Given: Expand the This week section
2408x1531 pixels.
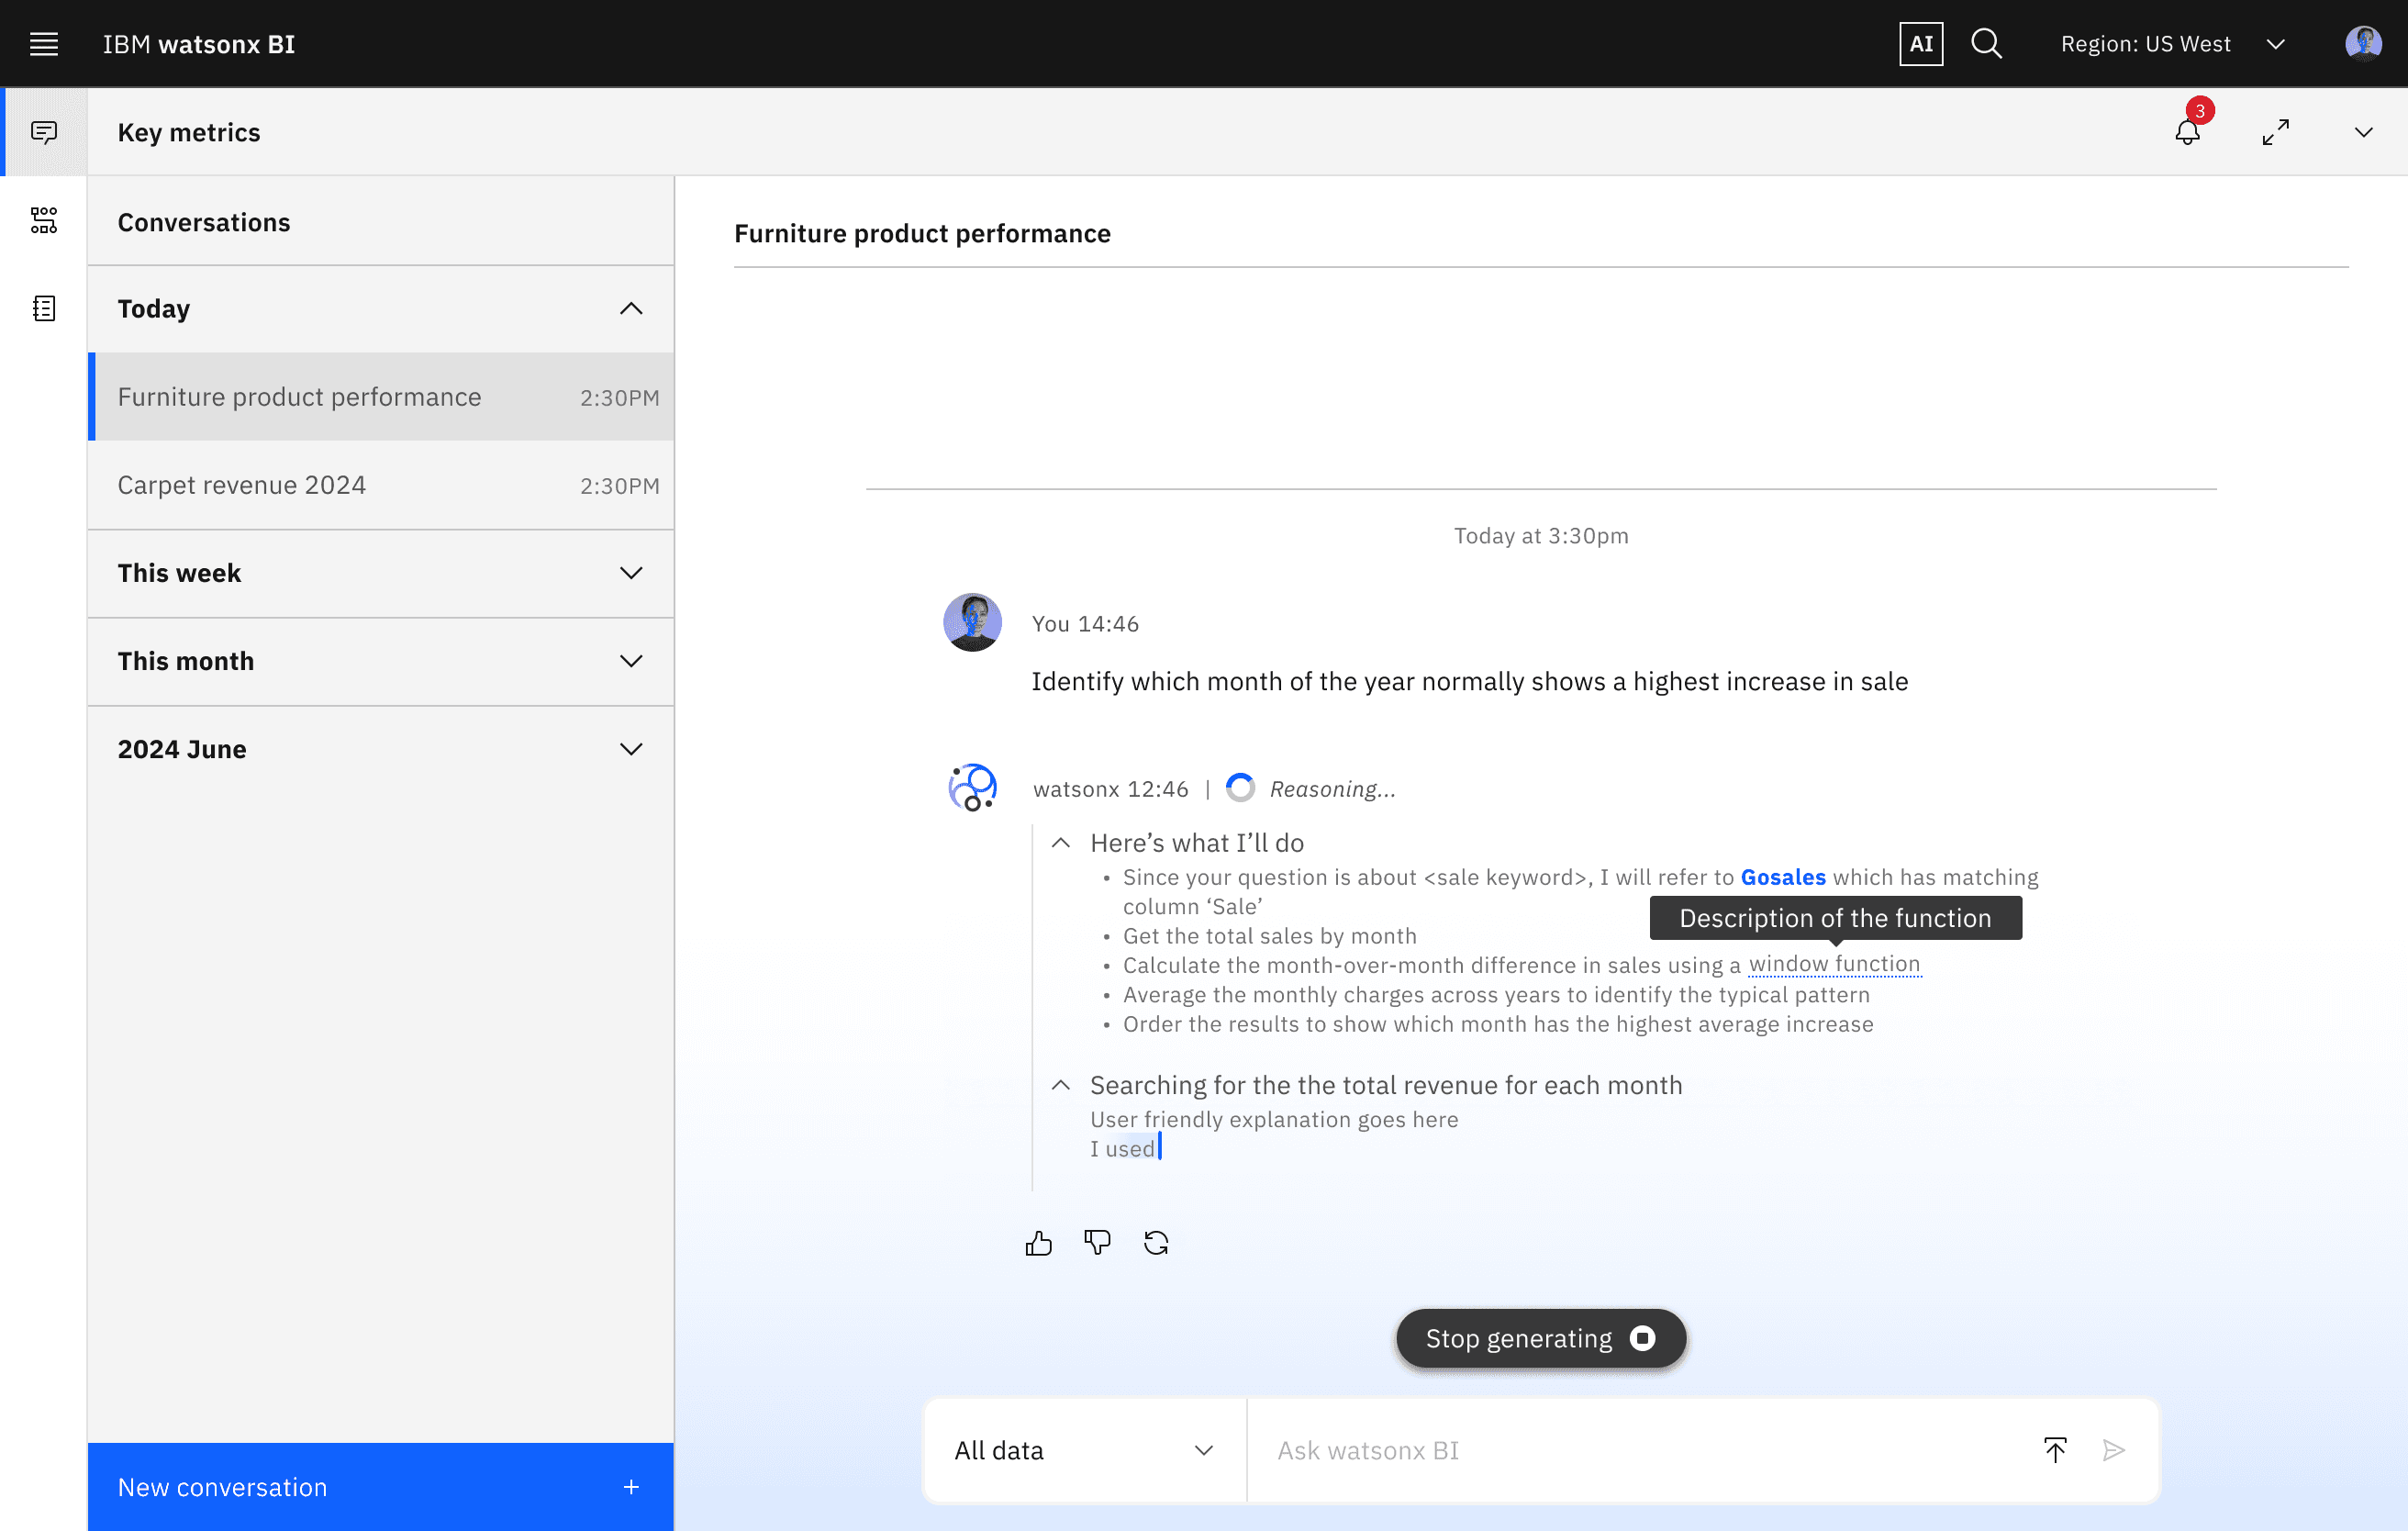Looking at the screenshot, I should point(631,573).
